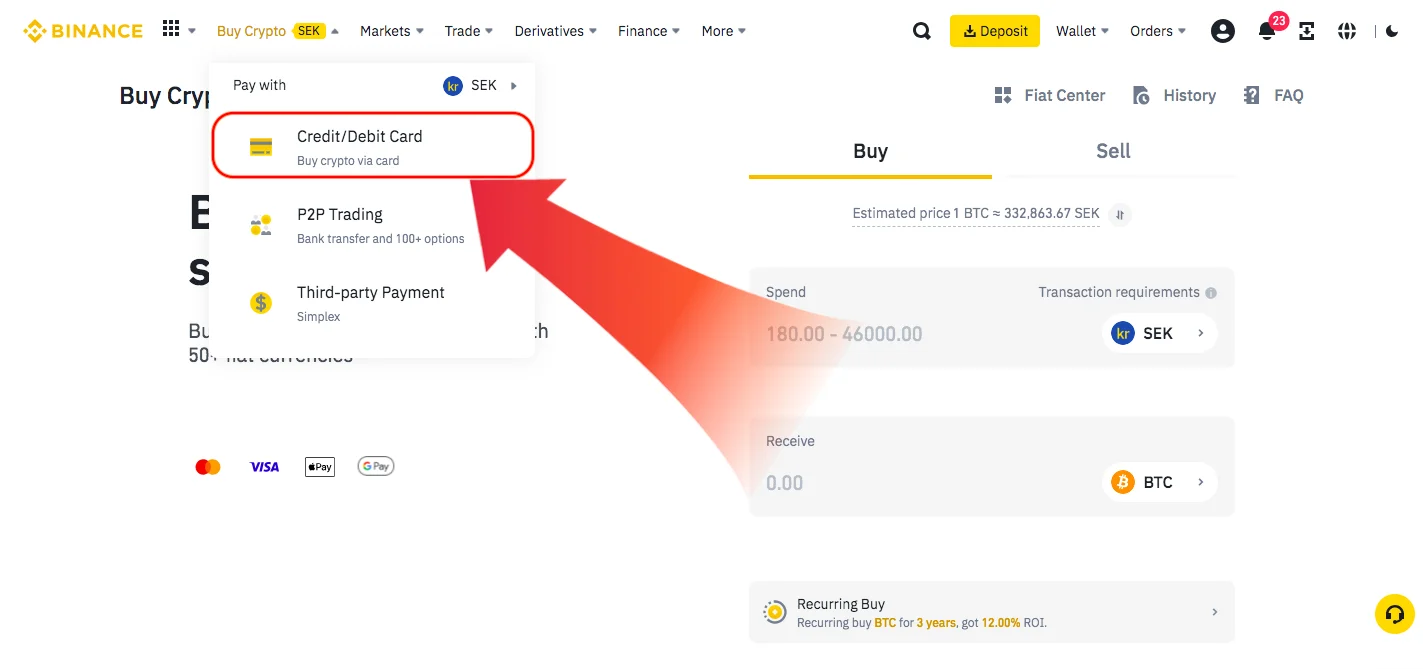Expand the Pay with SEK currency submenu
1423x669 pixels.
tap(481, 85)
